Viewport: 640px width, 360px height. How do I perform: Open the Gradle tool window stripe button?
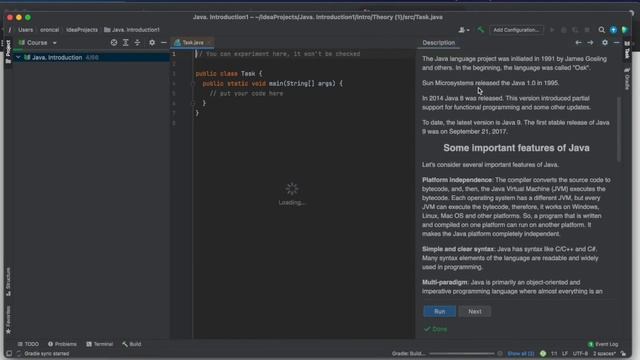(627, 79)
